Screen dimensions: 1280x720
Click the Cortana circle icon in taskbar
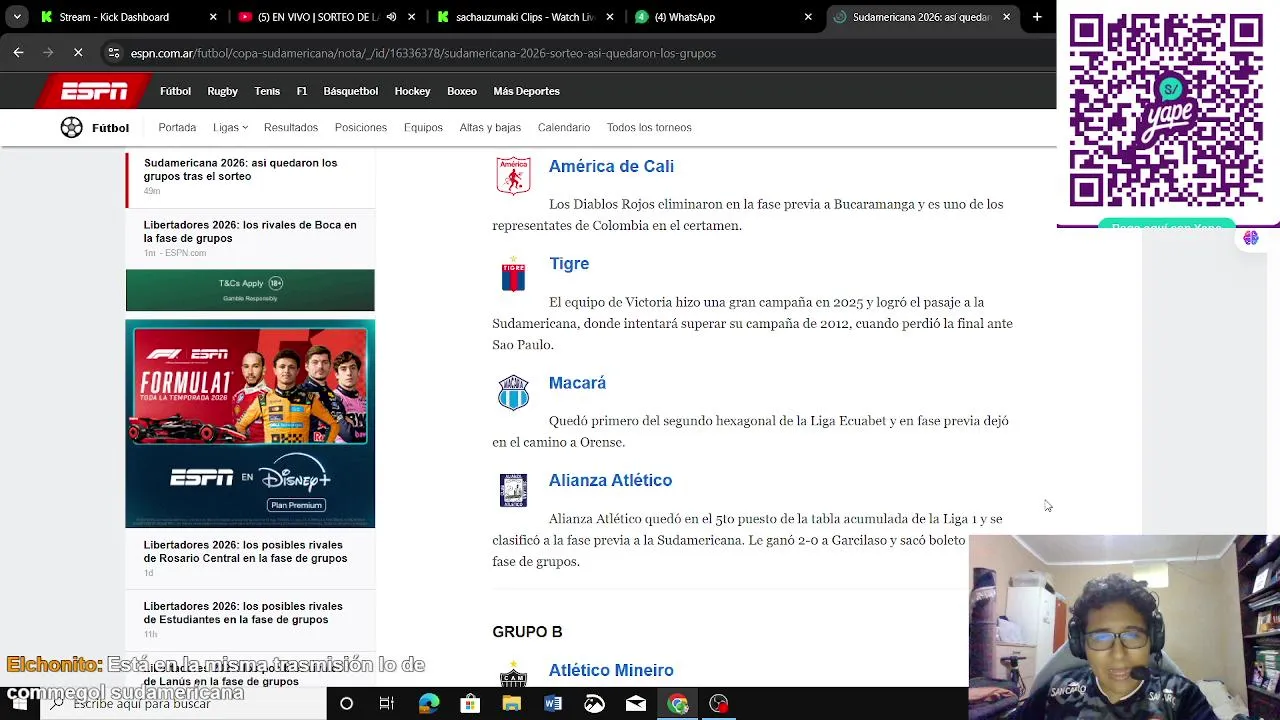click(x=346, y=704)
